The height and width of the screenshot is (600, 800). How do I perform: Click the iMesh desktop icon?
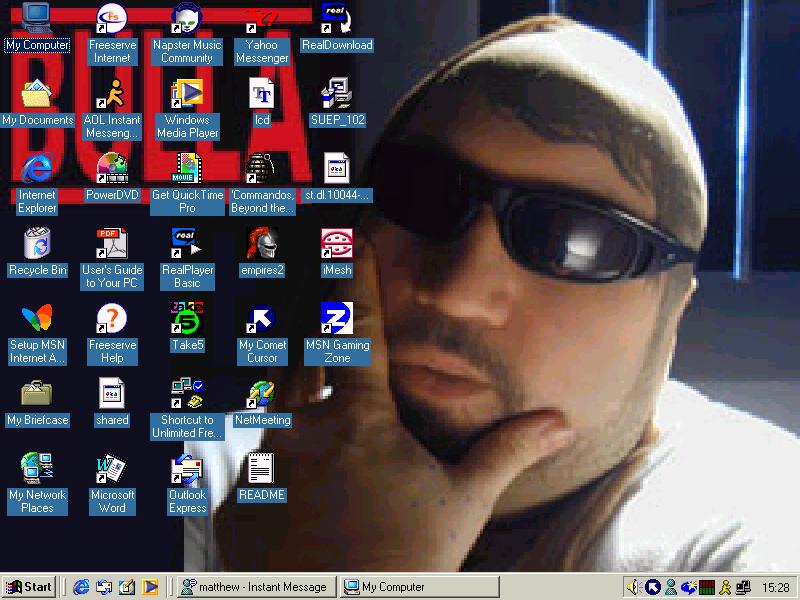pyautogui.click(x=336, y=244)
